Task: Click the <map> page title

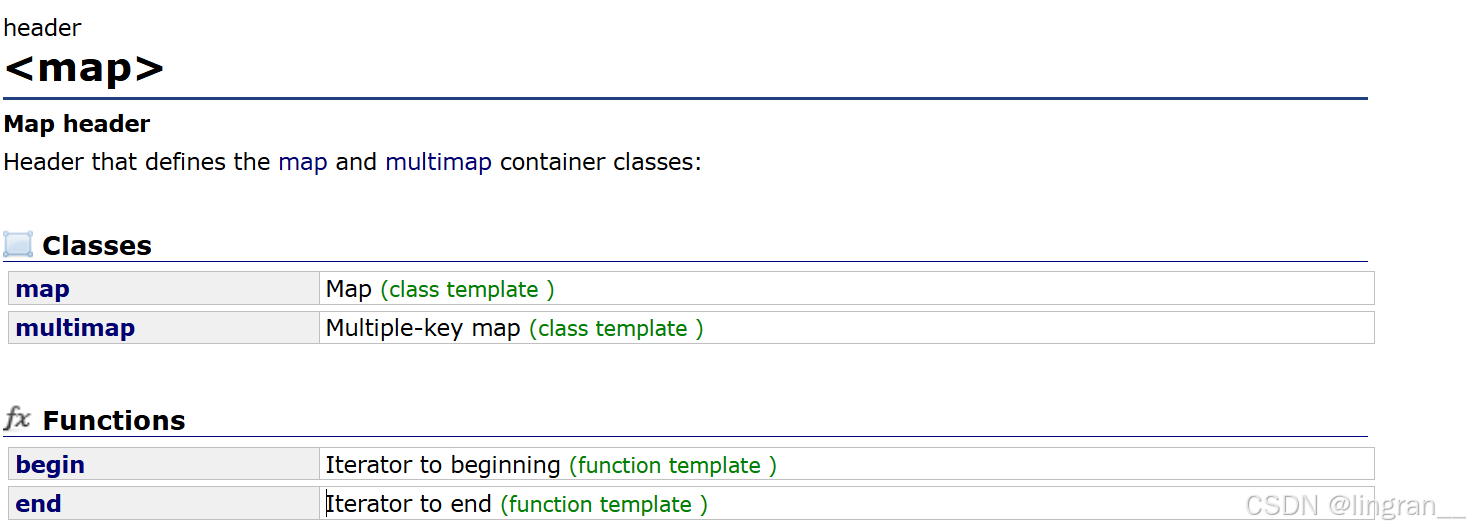Action: [x=84, y=69]
